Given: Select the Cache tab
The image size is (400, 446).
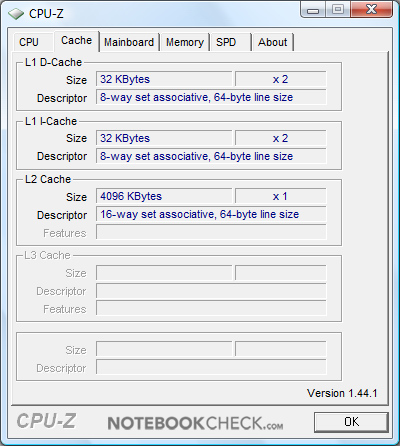Looking at the screenshot, I should 77,41.
